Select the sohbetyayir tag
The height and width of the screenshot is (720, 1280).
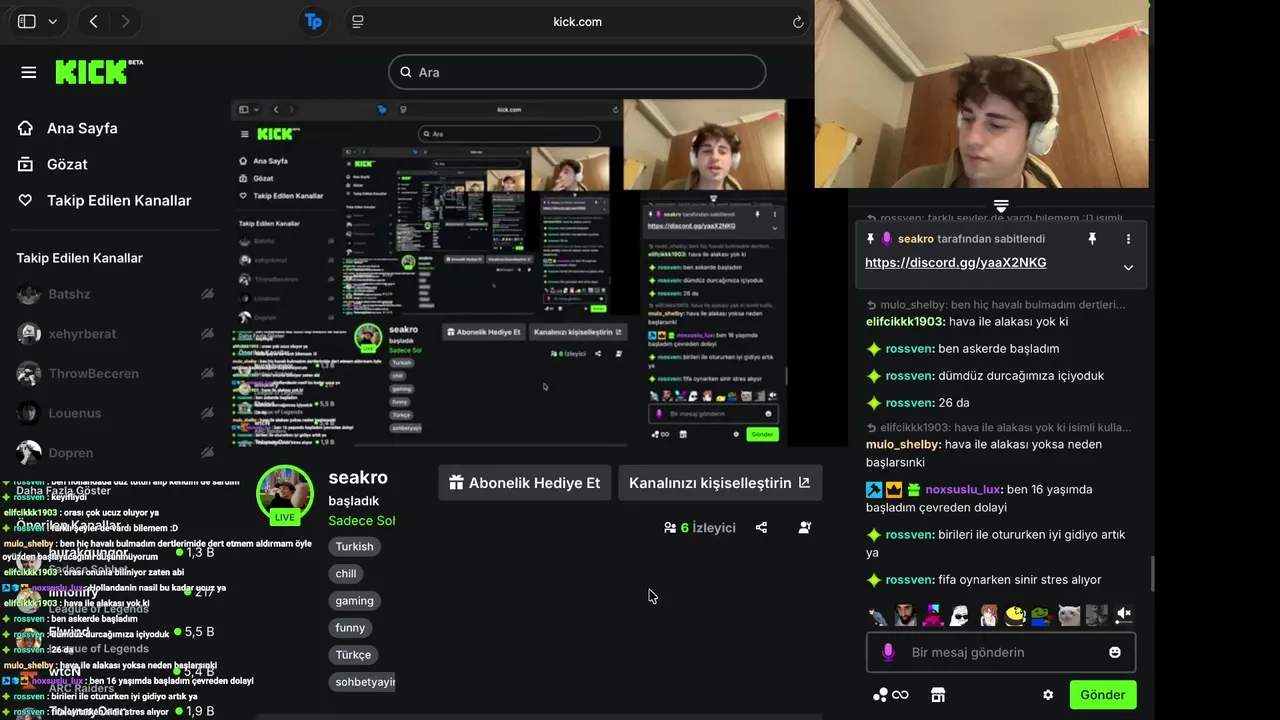tap(362, 682)
